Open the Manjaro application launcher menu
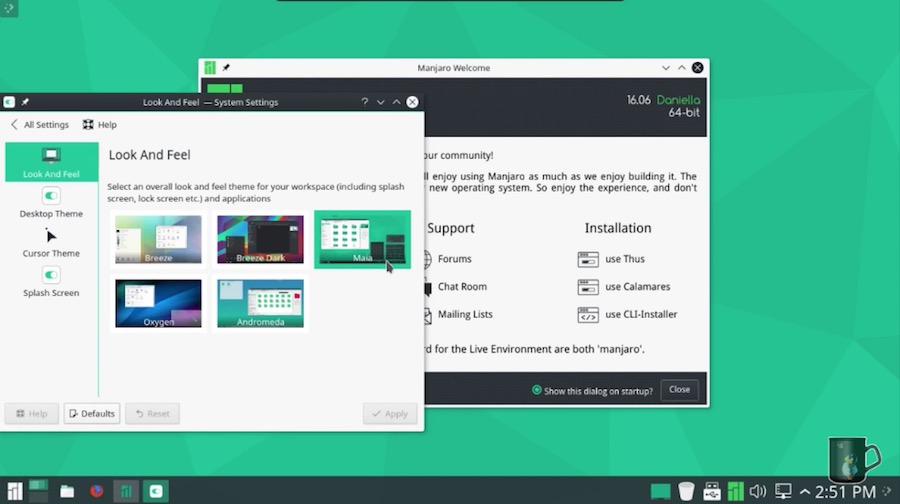 click(14, 491)
